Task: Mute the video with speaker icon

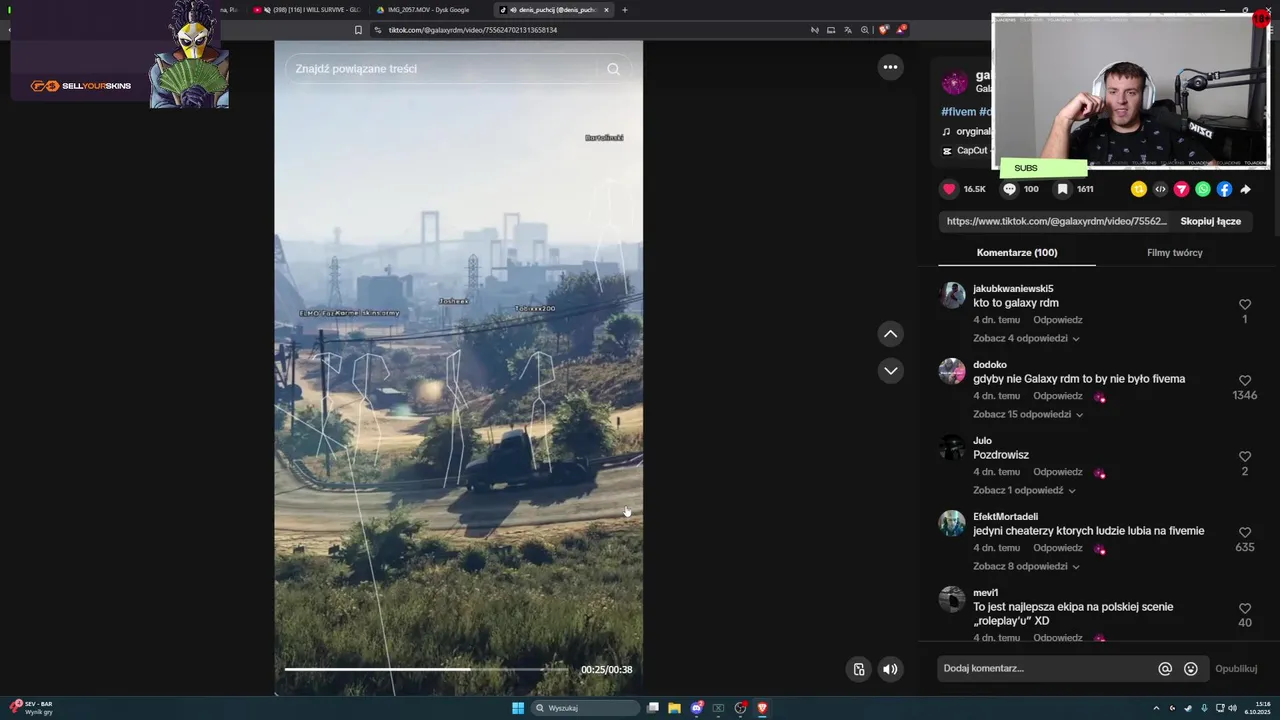Action: [x=890, y=670]
